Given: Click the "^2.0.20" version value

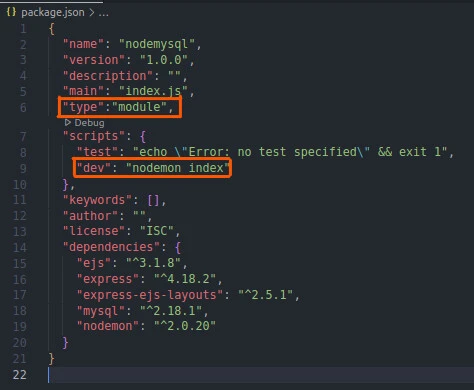Looking at the screenshot, I should click(185, 326).
